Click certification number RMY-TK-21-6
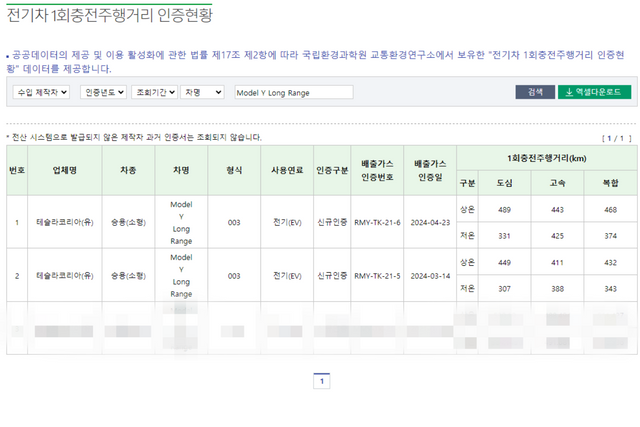Screen dimensions: 640x427 coord(377,222)
